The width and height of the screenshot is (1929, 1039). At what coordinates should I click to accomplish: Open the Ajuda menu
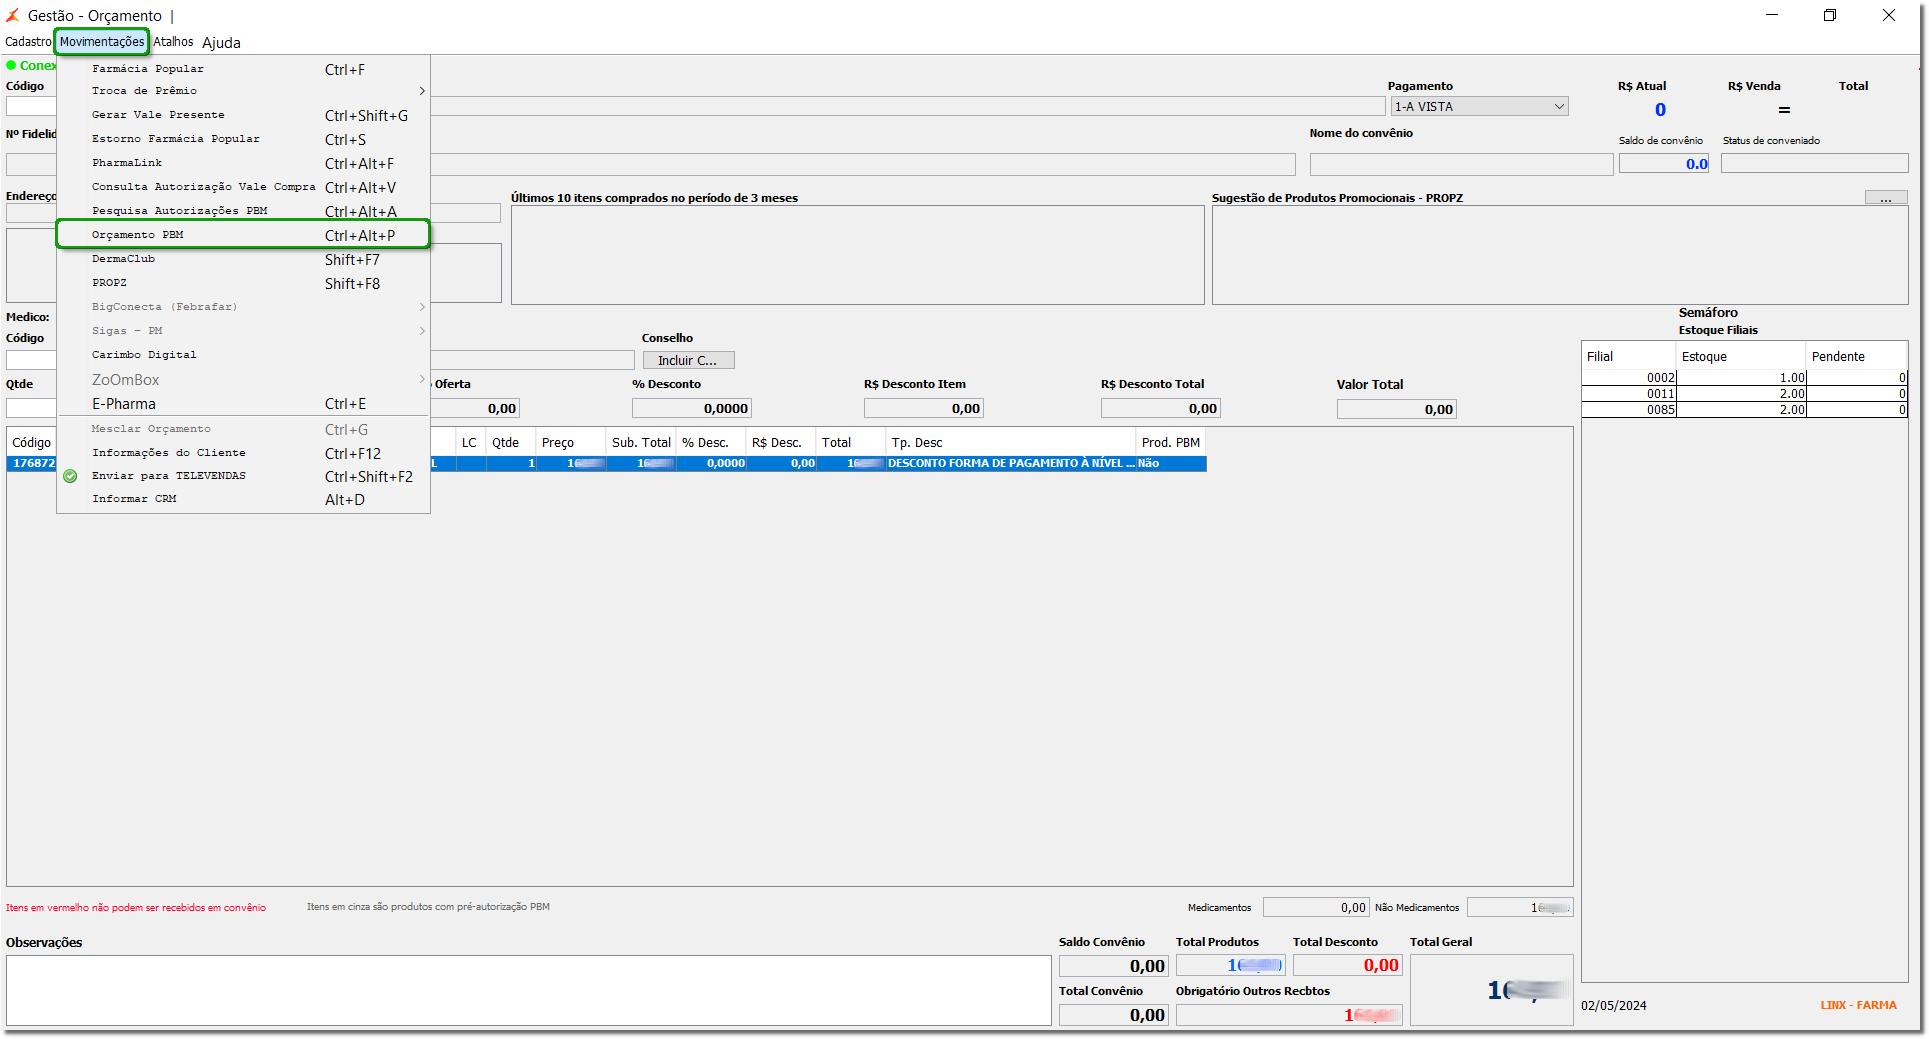pos(221,42)
